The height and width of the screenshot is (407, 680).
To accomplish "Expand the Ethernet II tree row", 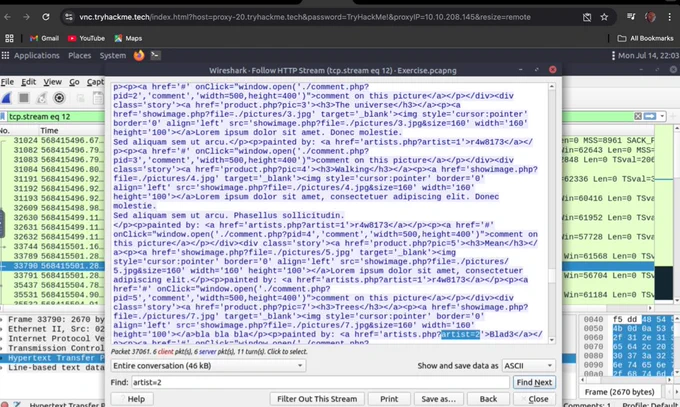I will tap(52, 329).
